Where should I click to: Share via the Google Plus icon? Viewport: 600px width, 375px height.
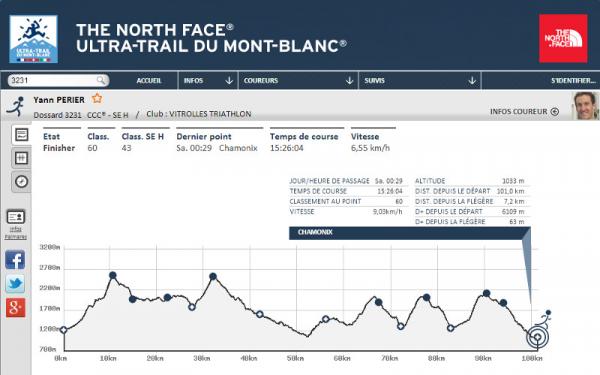15,308
